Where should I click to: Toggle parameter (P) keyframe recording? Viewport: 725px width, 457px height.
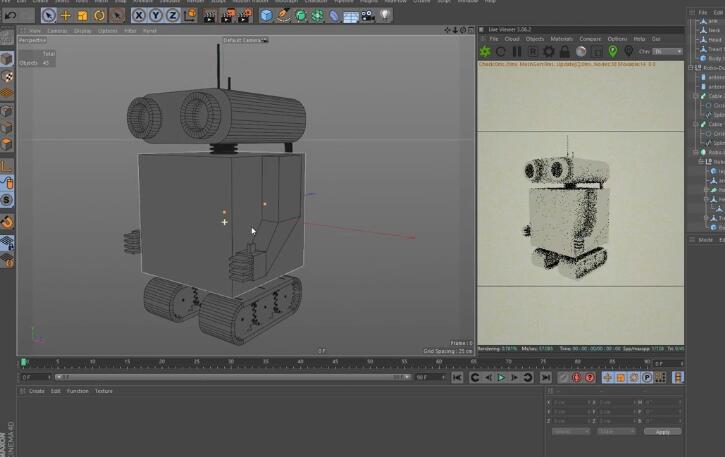(647, 377)
